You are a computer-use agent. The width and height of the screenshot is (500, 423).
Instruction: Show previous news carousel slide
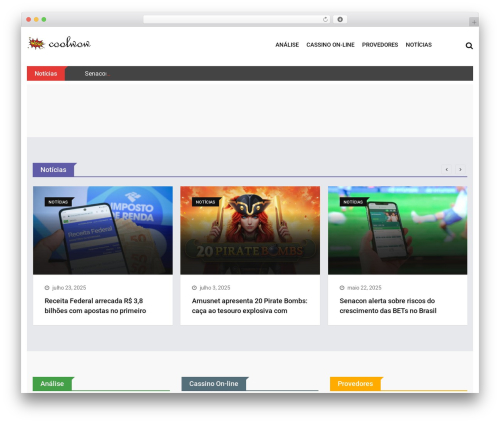click(447, 169)
